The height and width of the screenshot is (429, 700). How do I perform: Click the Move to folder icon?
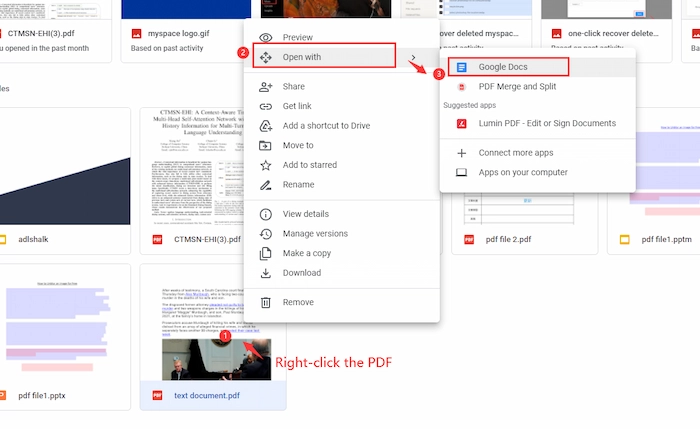(265, 146)
